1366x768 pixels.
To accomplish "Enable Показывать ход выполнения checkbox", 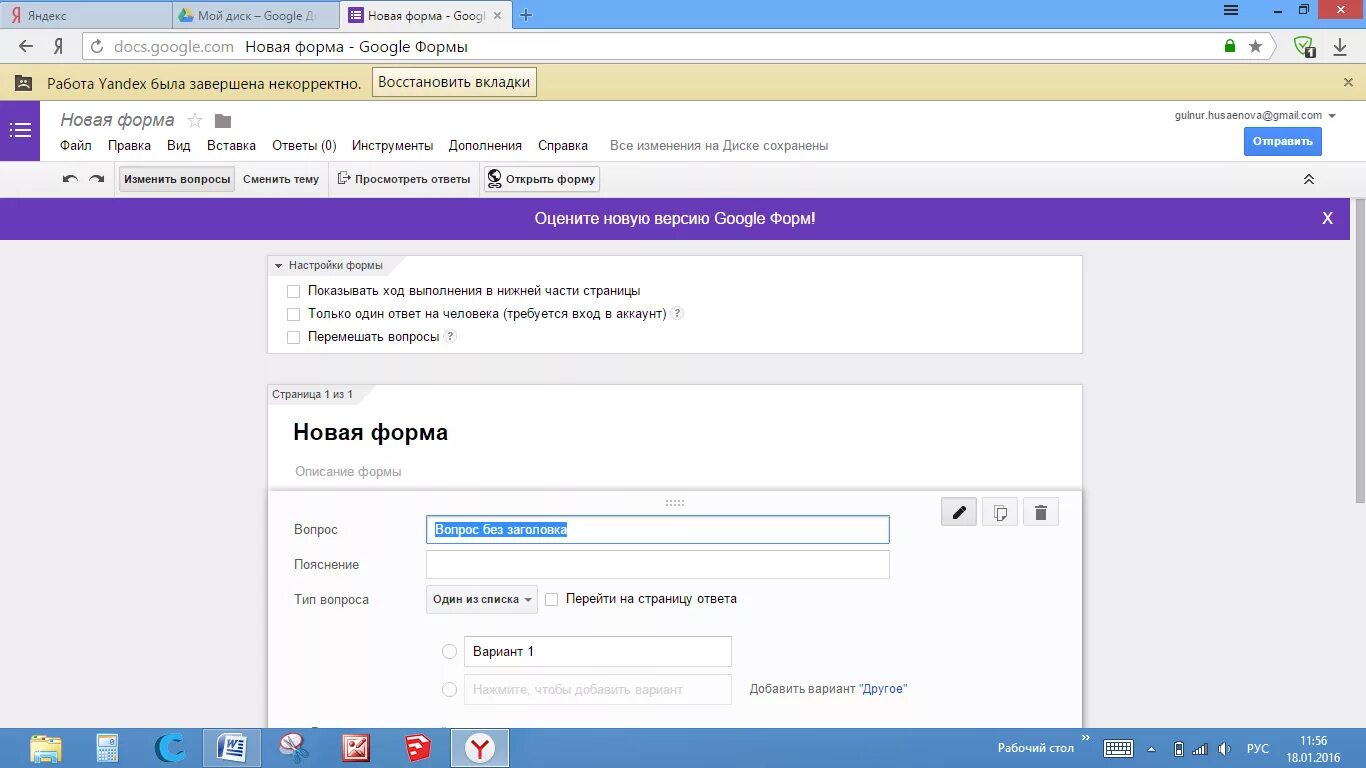I will tap(293, 291).
